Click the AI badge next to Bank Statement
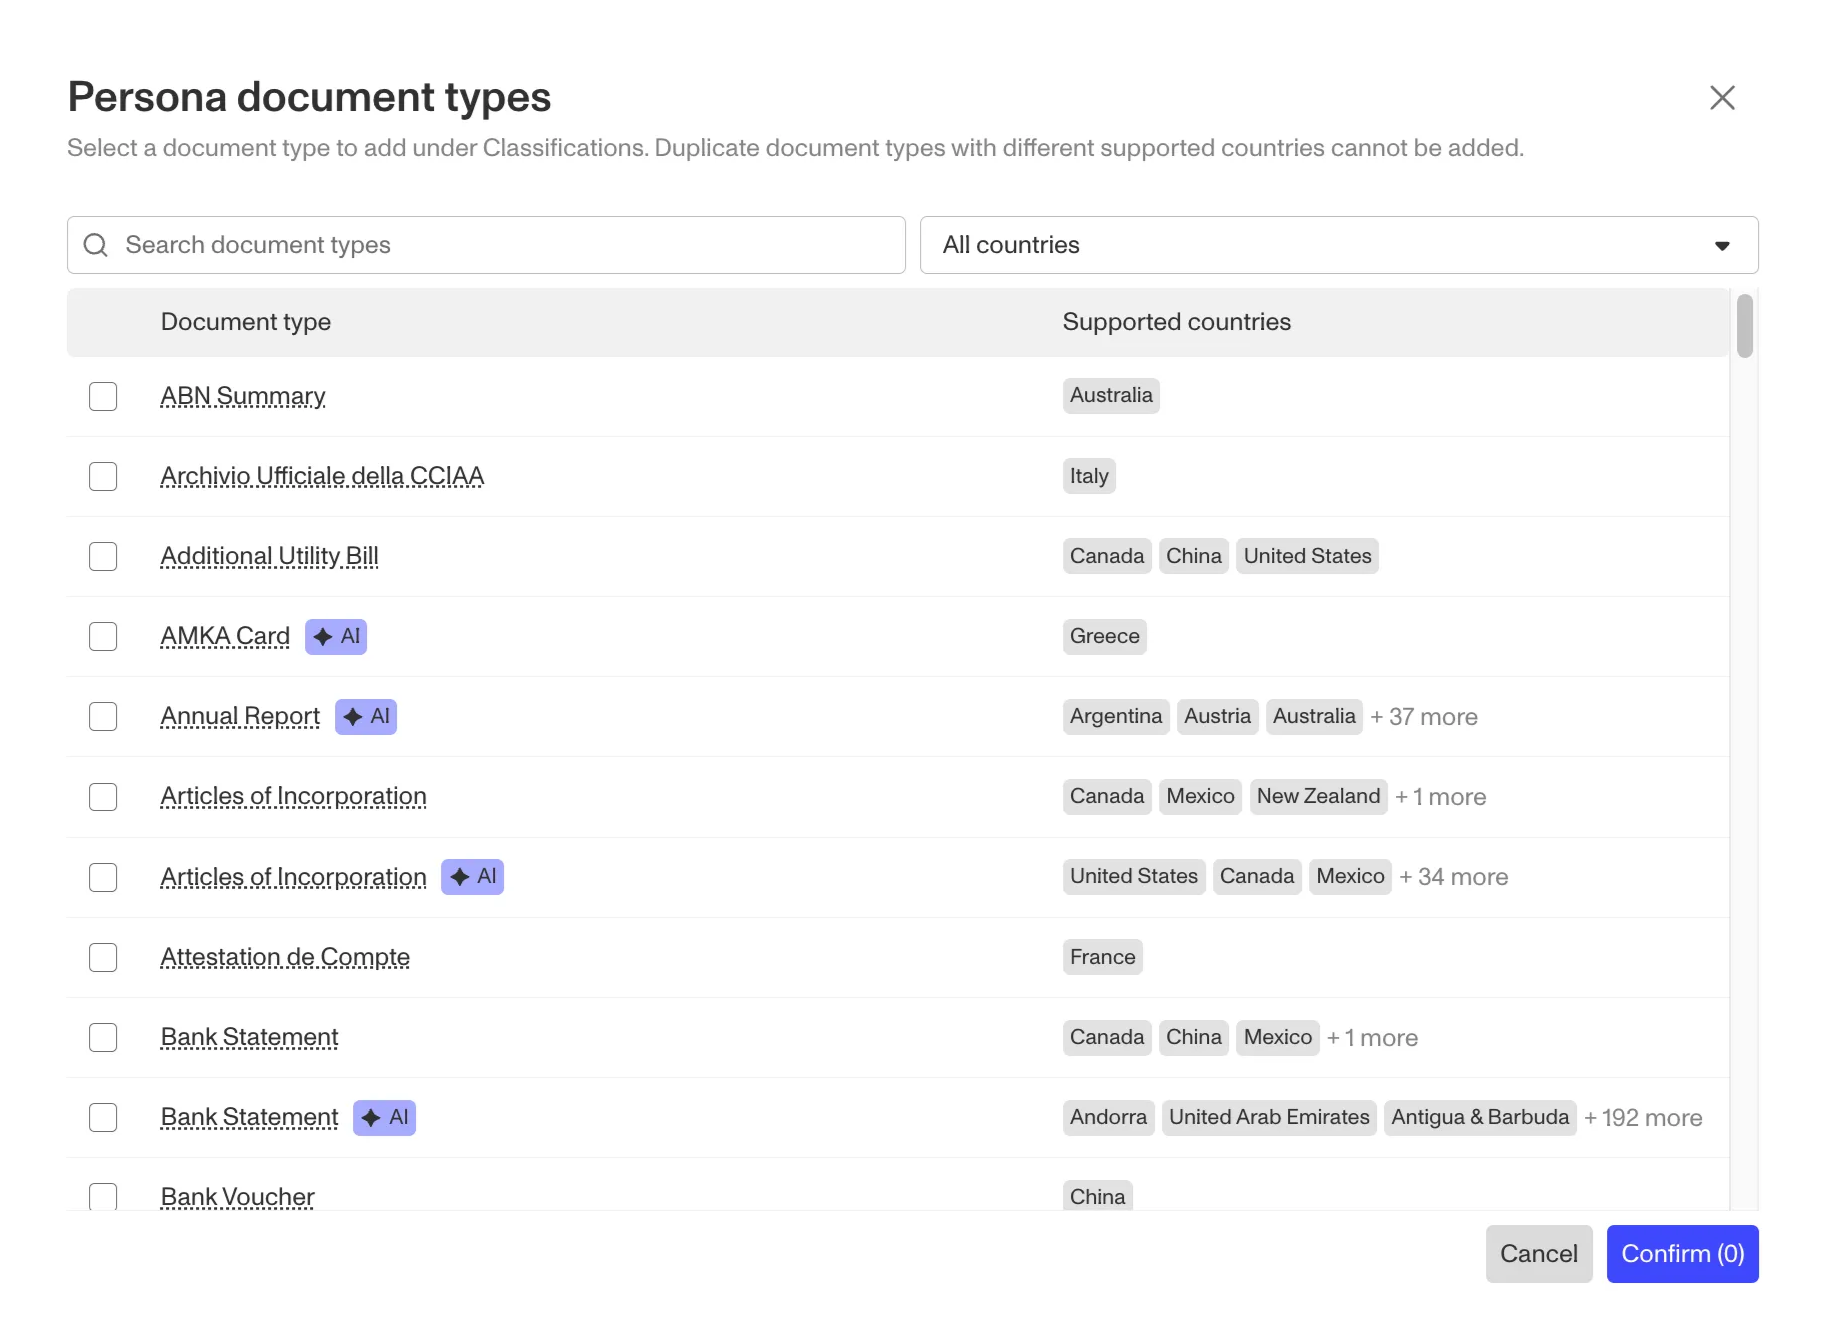The width and height of the screenshot is (1826, 1344). pyautogui.click(x=384, y=1117)
